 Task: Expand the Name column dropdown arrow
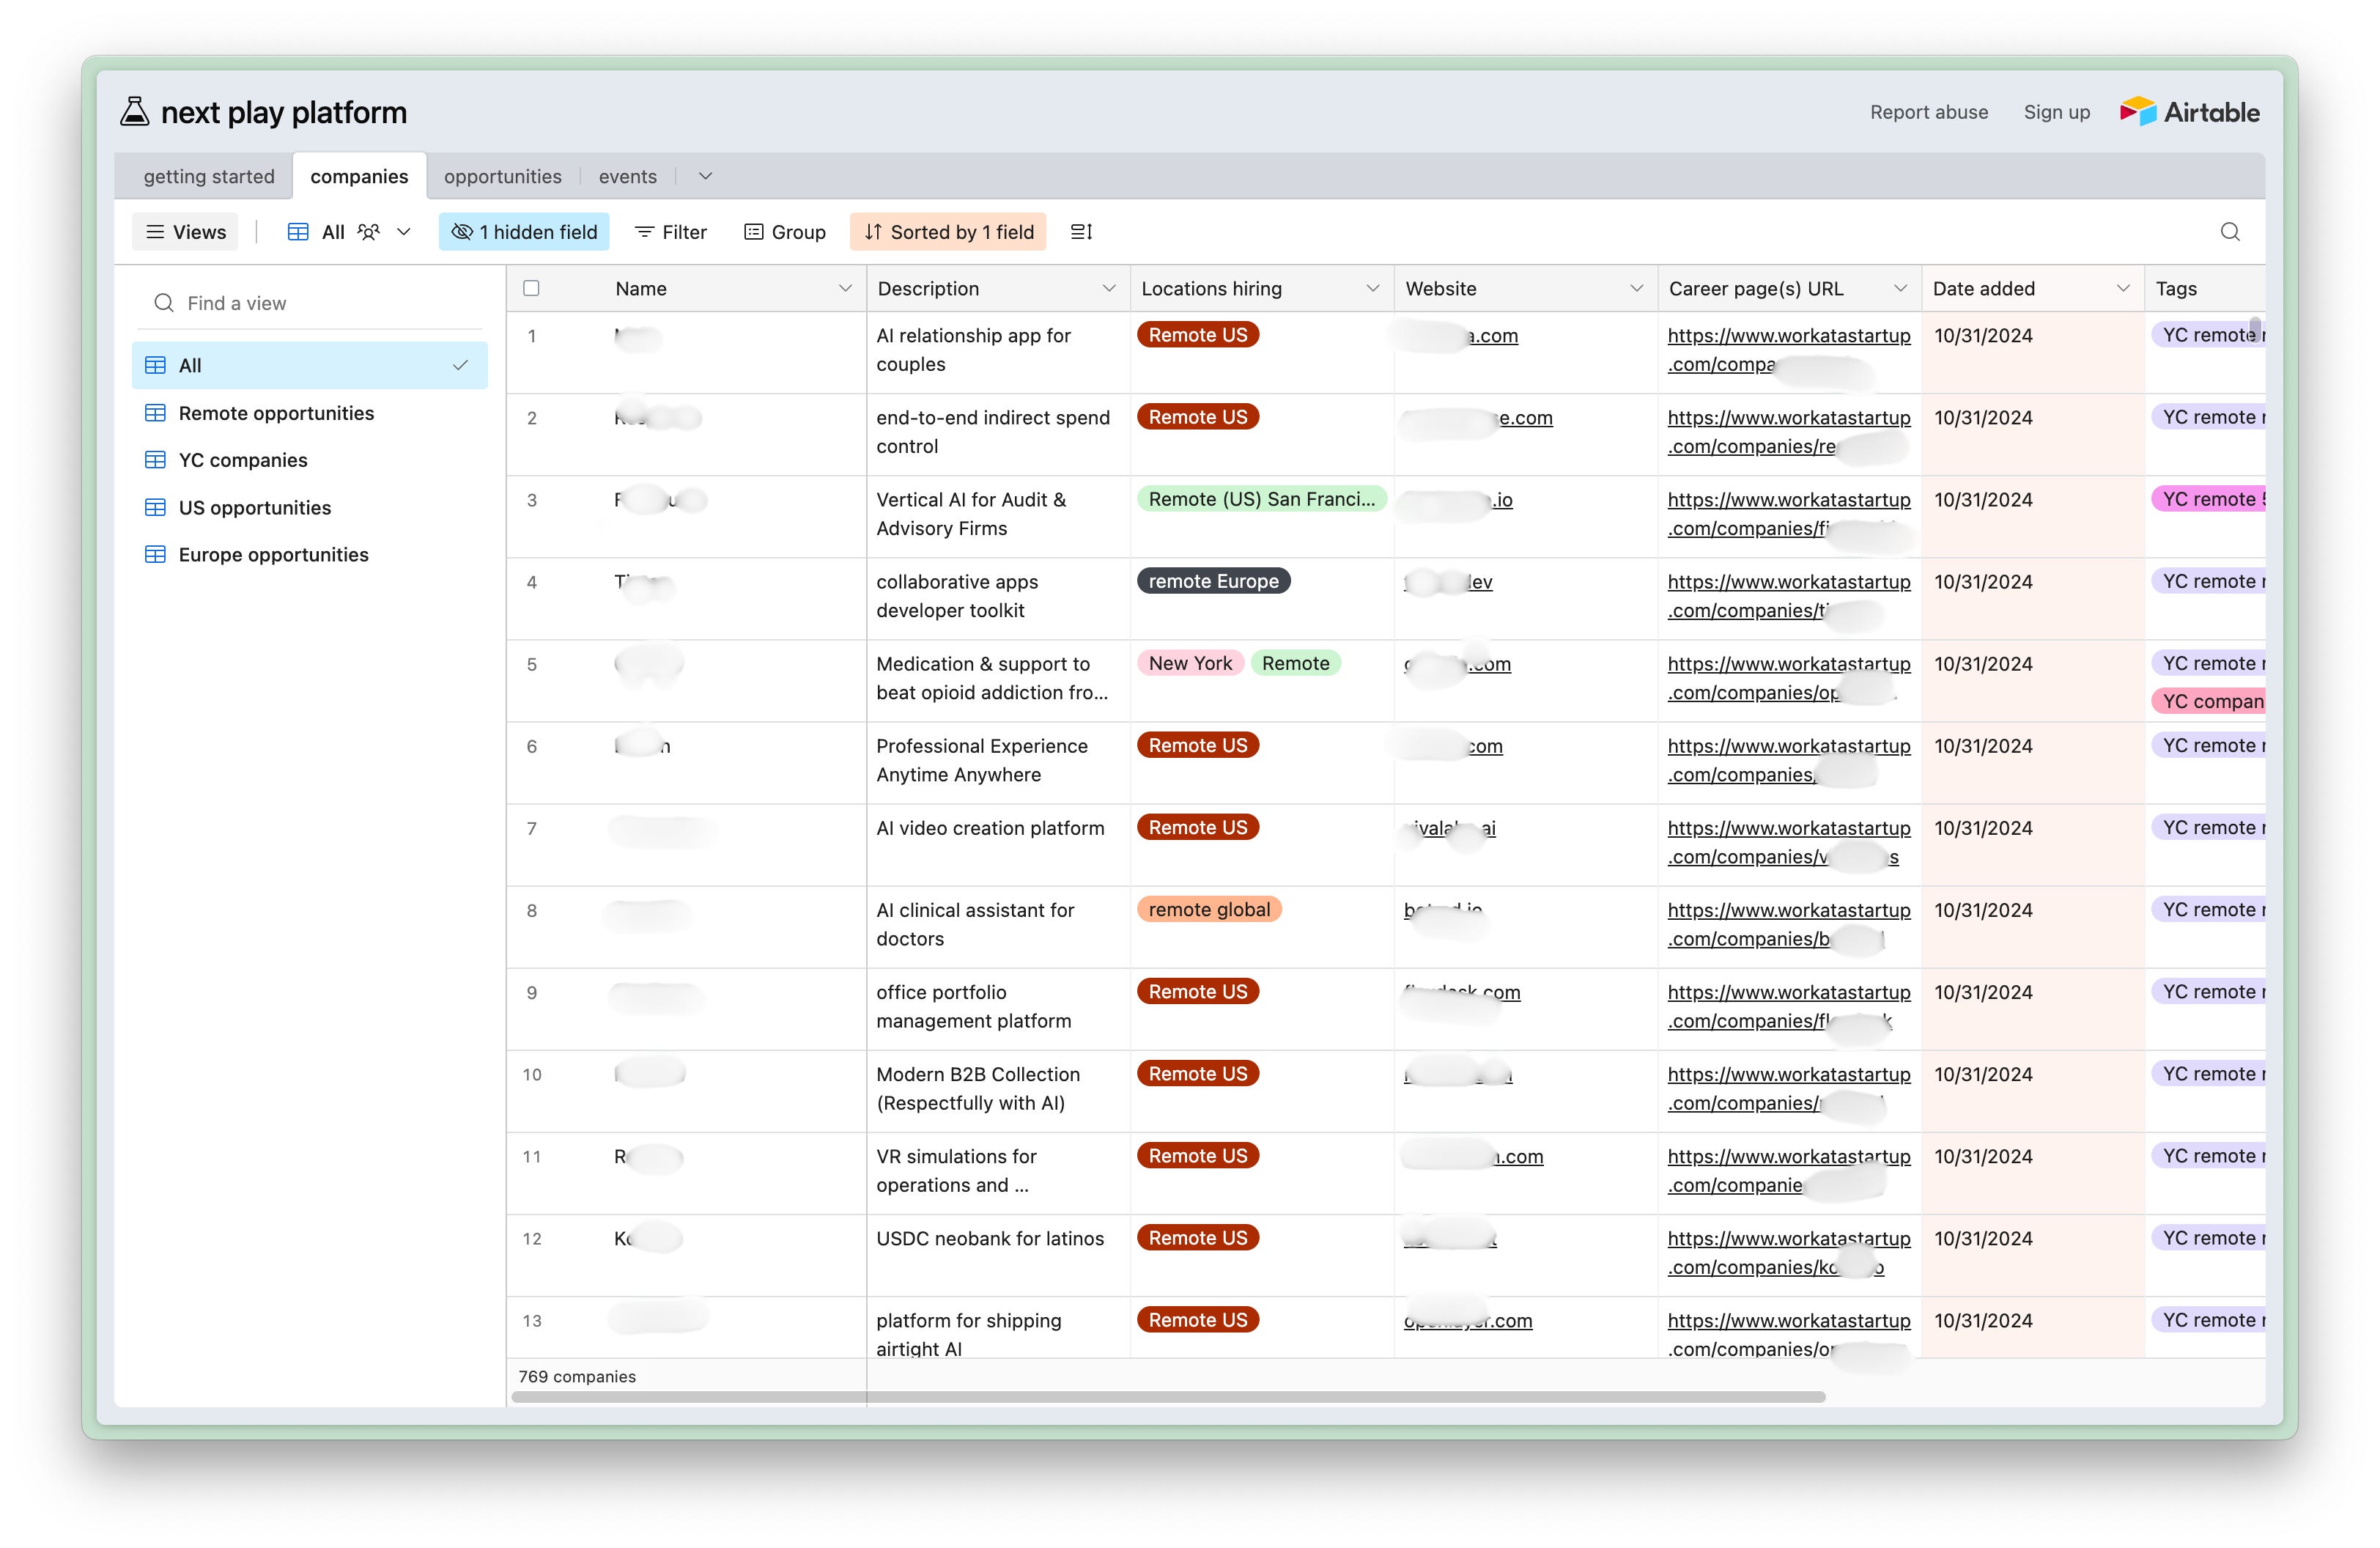845,288
